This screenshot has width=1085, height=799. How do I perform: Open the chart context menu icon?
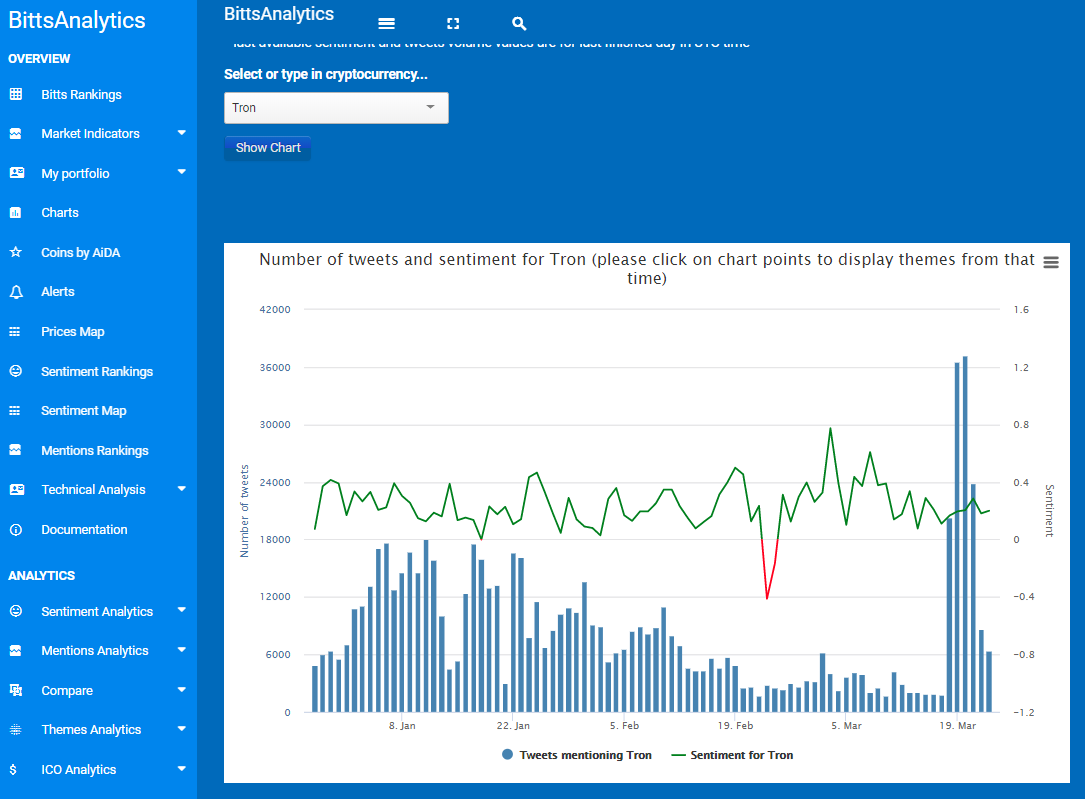[x=1051, y=262]
